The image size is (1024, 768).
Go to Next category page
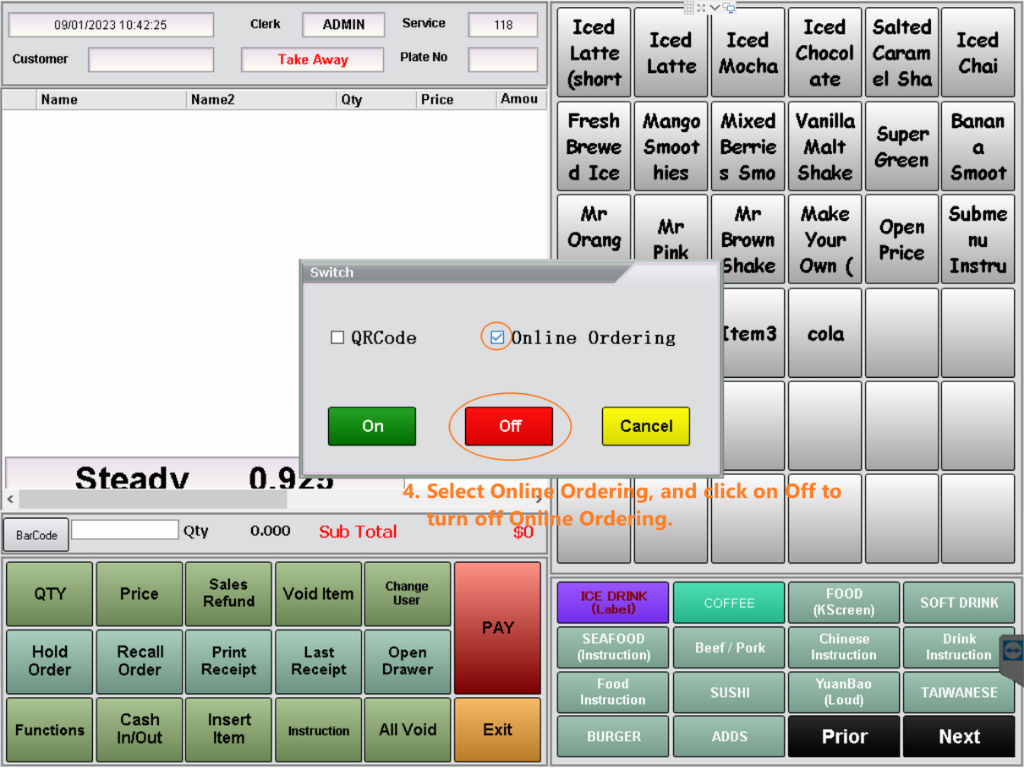[958, 737]
